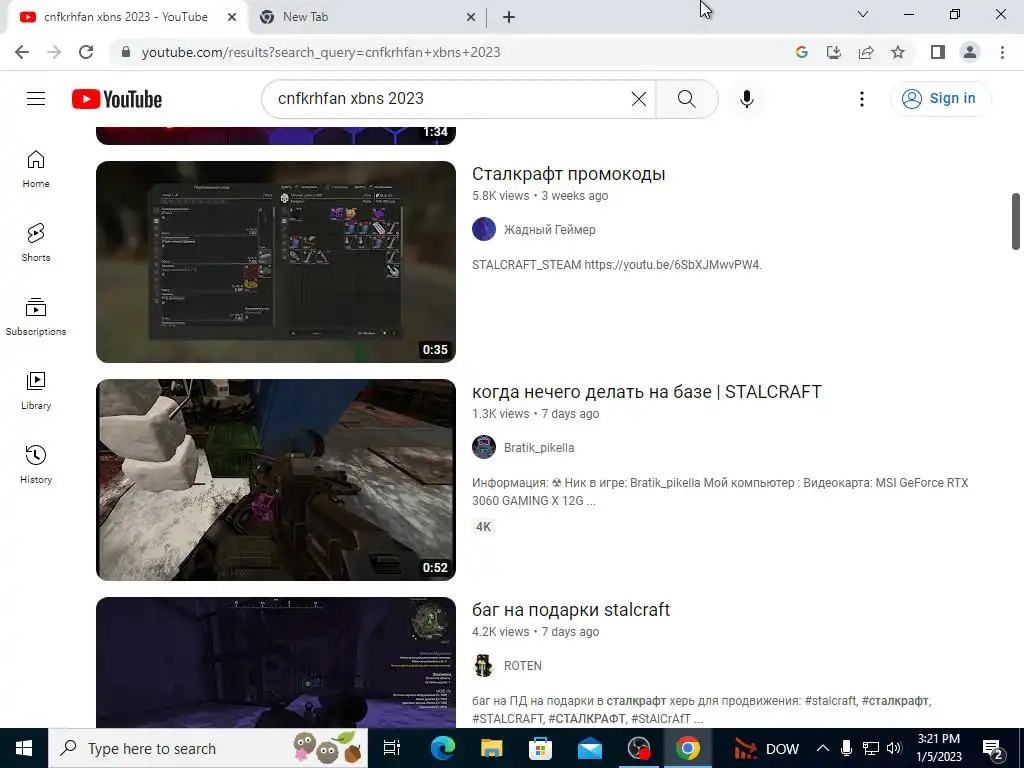Open video title Сталкрафт промокоды
Image resolution: width=1024 pixels, height=768 pixels.
(568, 174)
